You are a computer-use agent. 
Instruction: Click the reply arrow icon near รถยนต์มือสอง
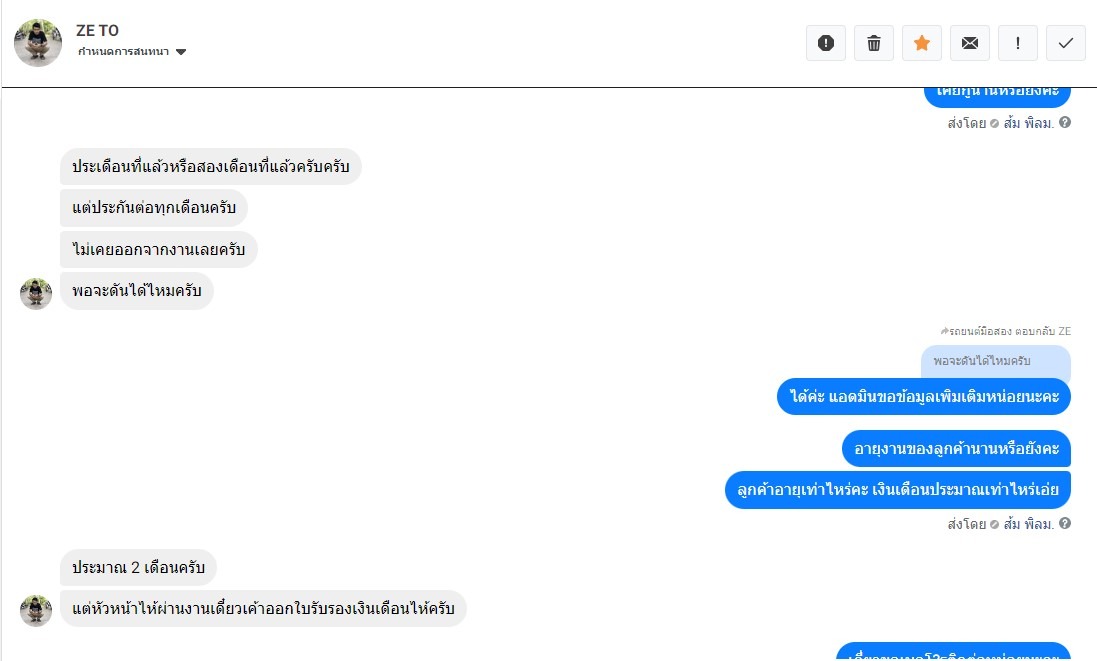(x=944, y=331)
